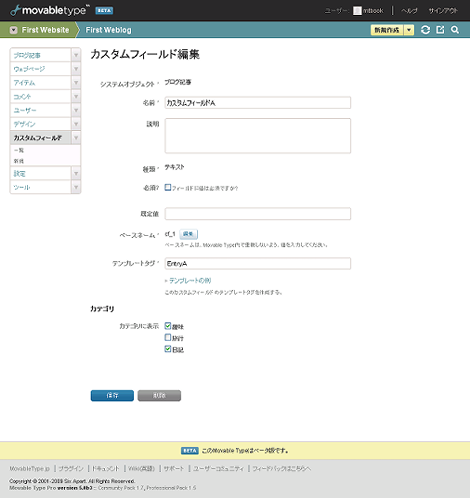Open the フィードバックはこちらへ footer link
Screen dimensions: 470x498
tap(282, 469)
